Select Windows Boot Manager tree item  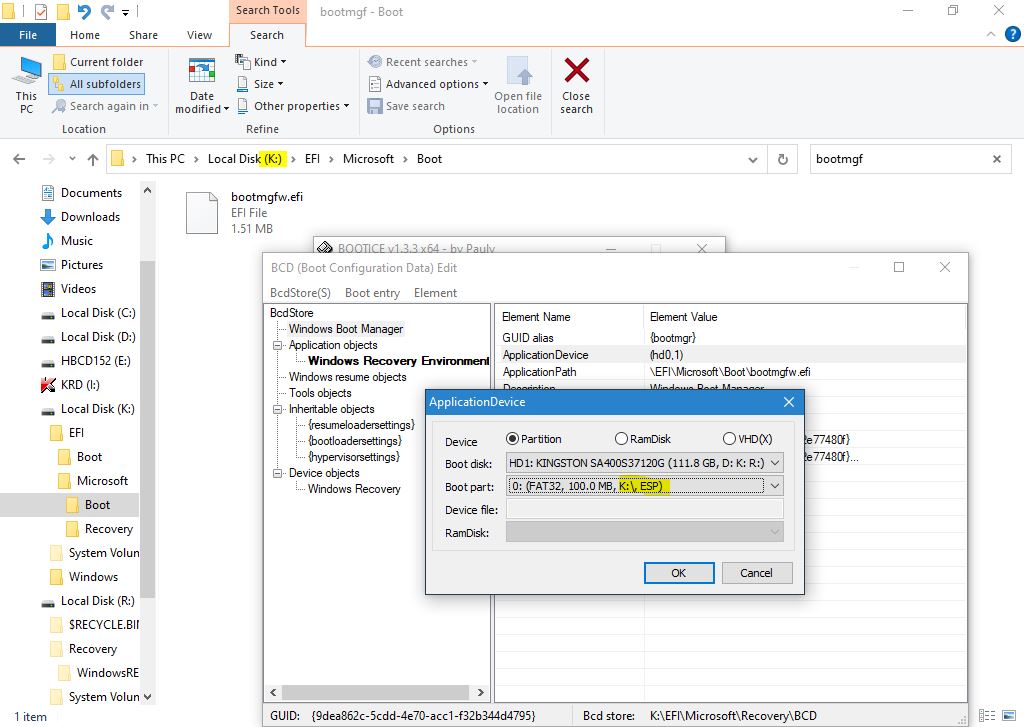(346, 329)
